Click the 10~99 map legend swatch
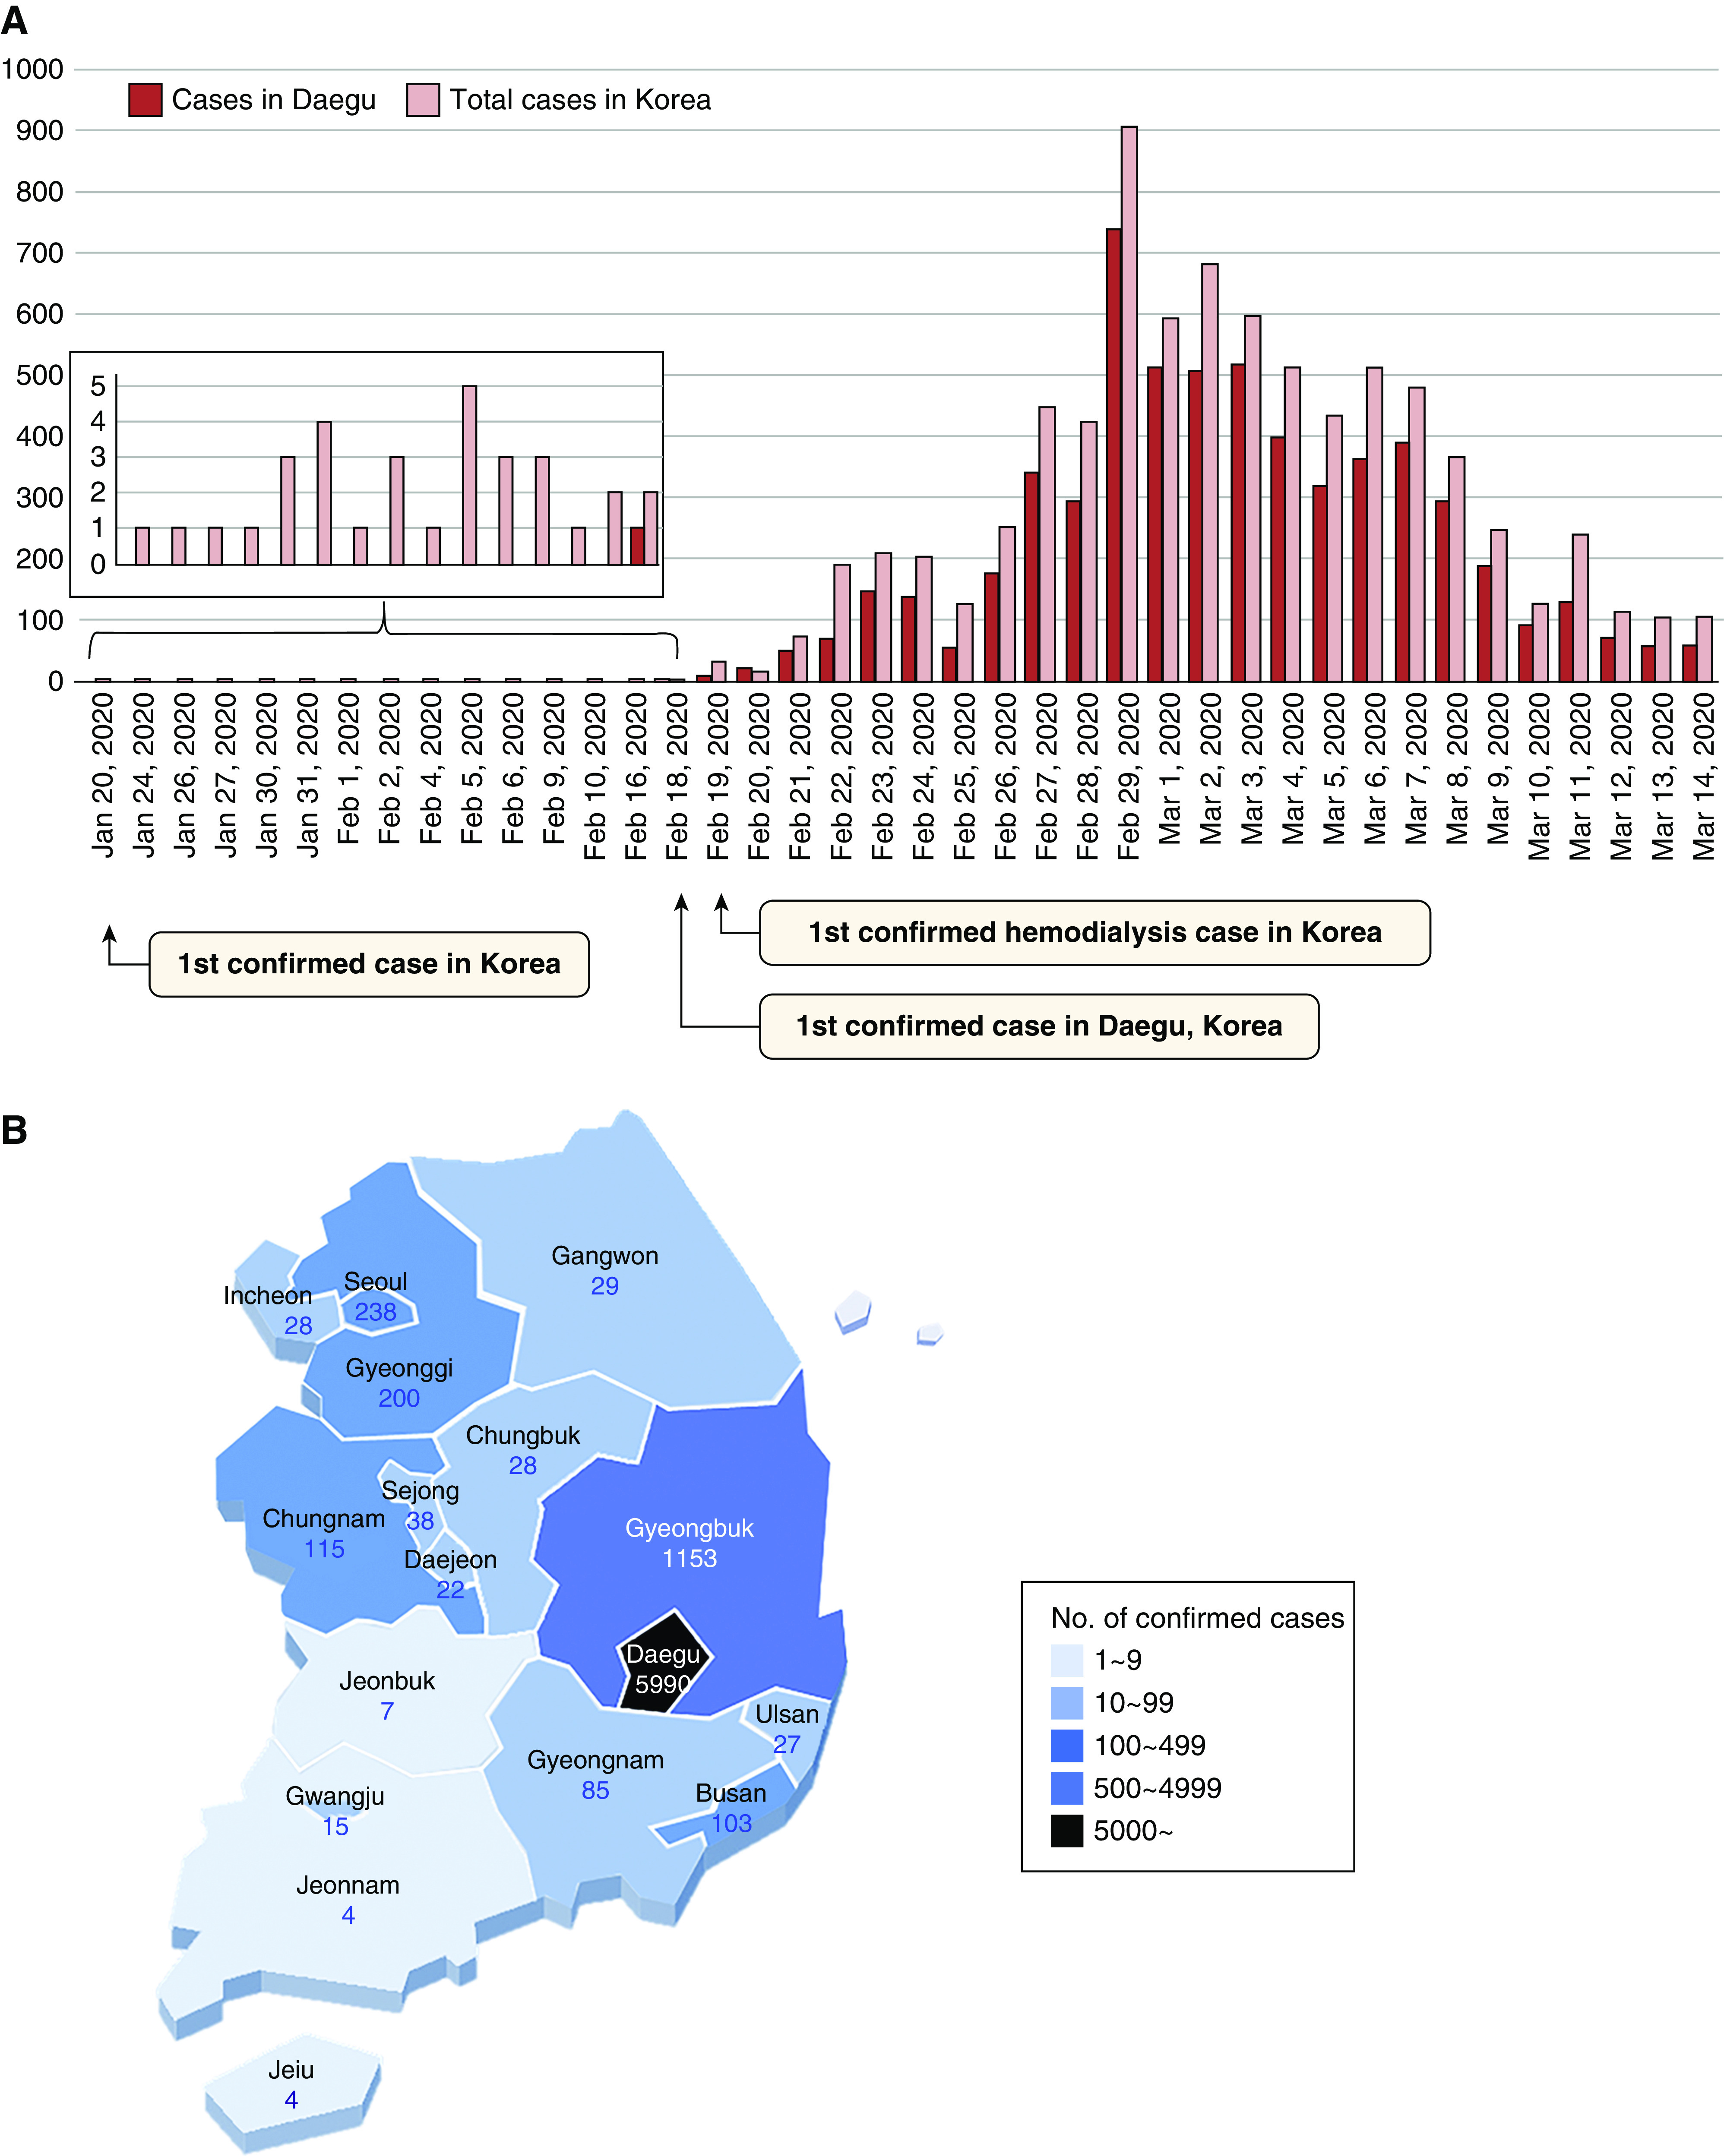1724x2156 pixels. point(1067,1703)
